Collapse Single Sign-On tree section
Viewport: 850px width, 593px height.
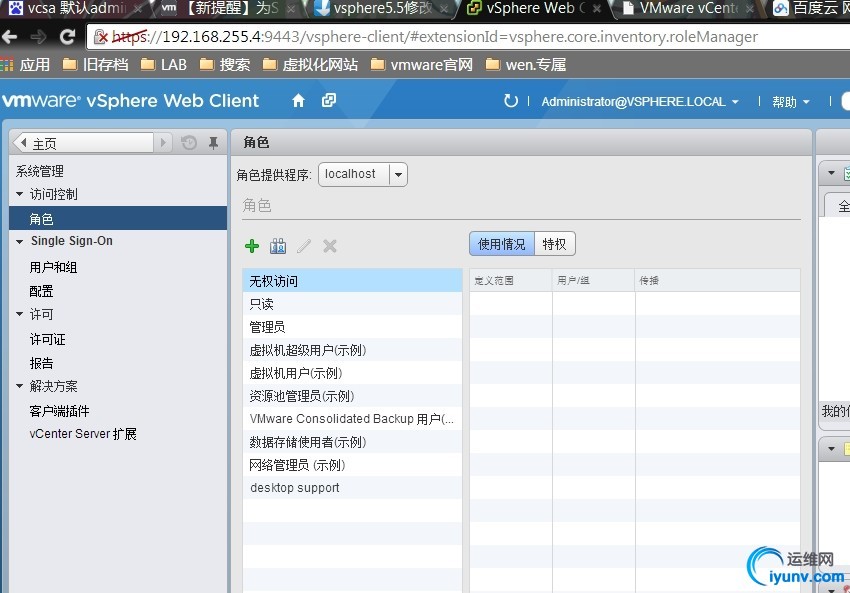click(20, 241)
